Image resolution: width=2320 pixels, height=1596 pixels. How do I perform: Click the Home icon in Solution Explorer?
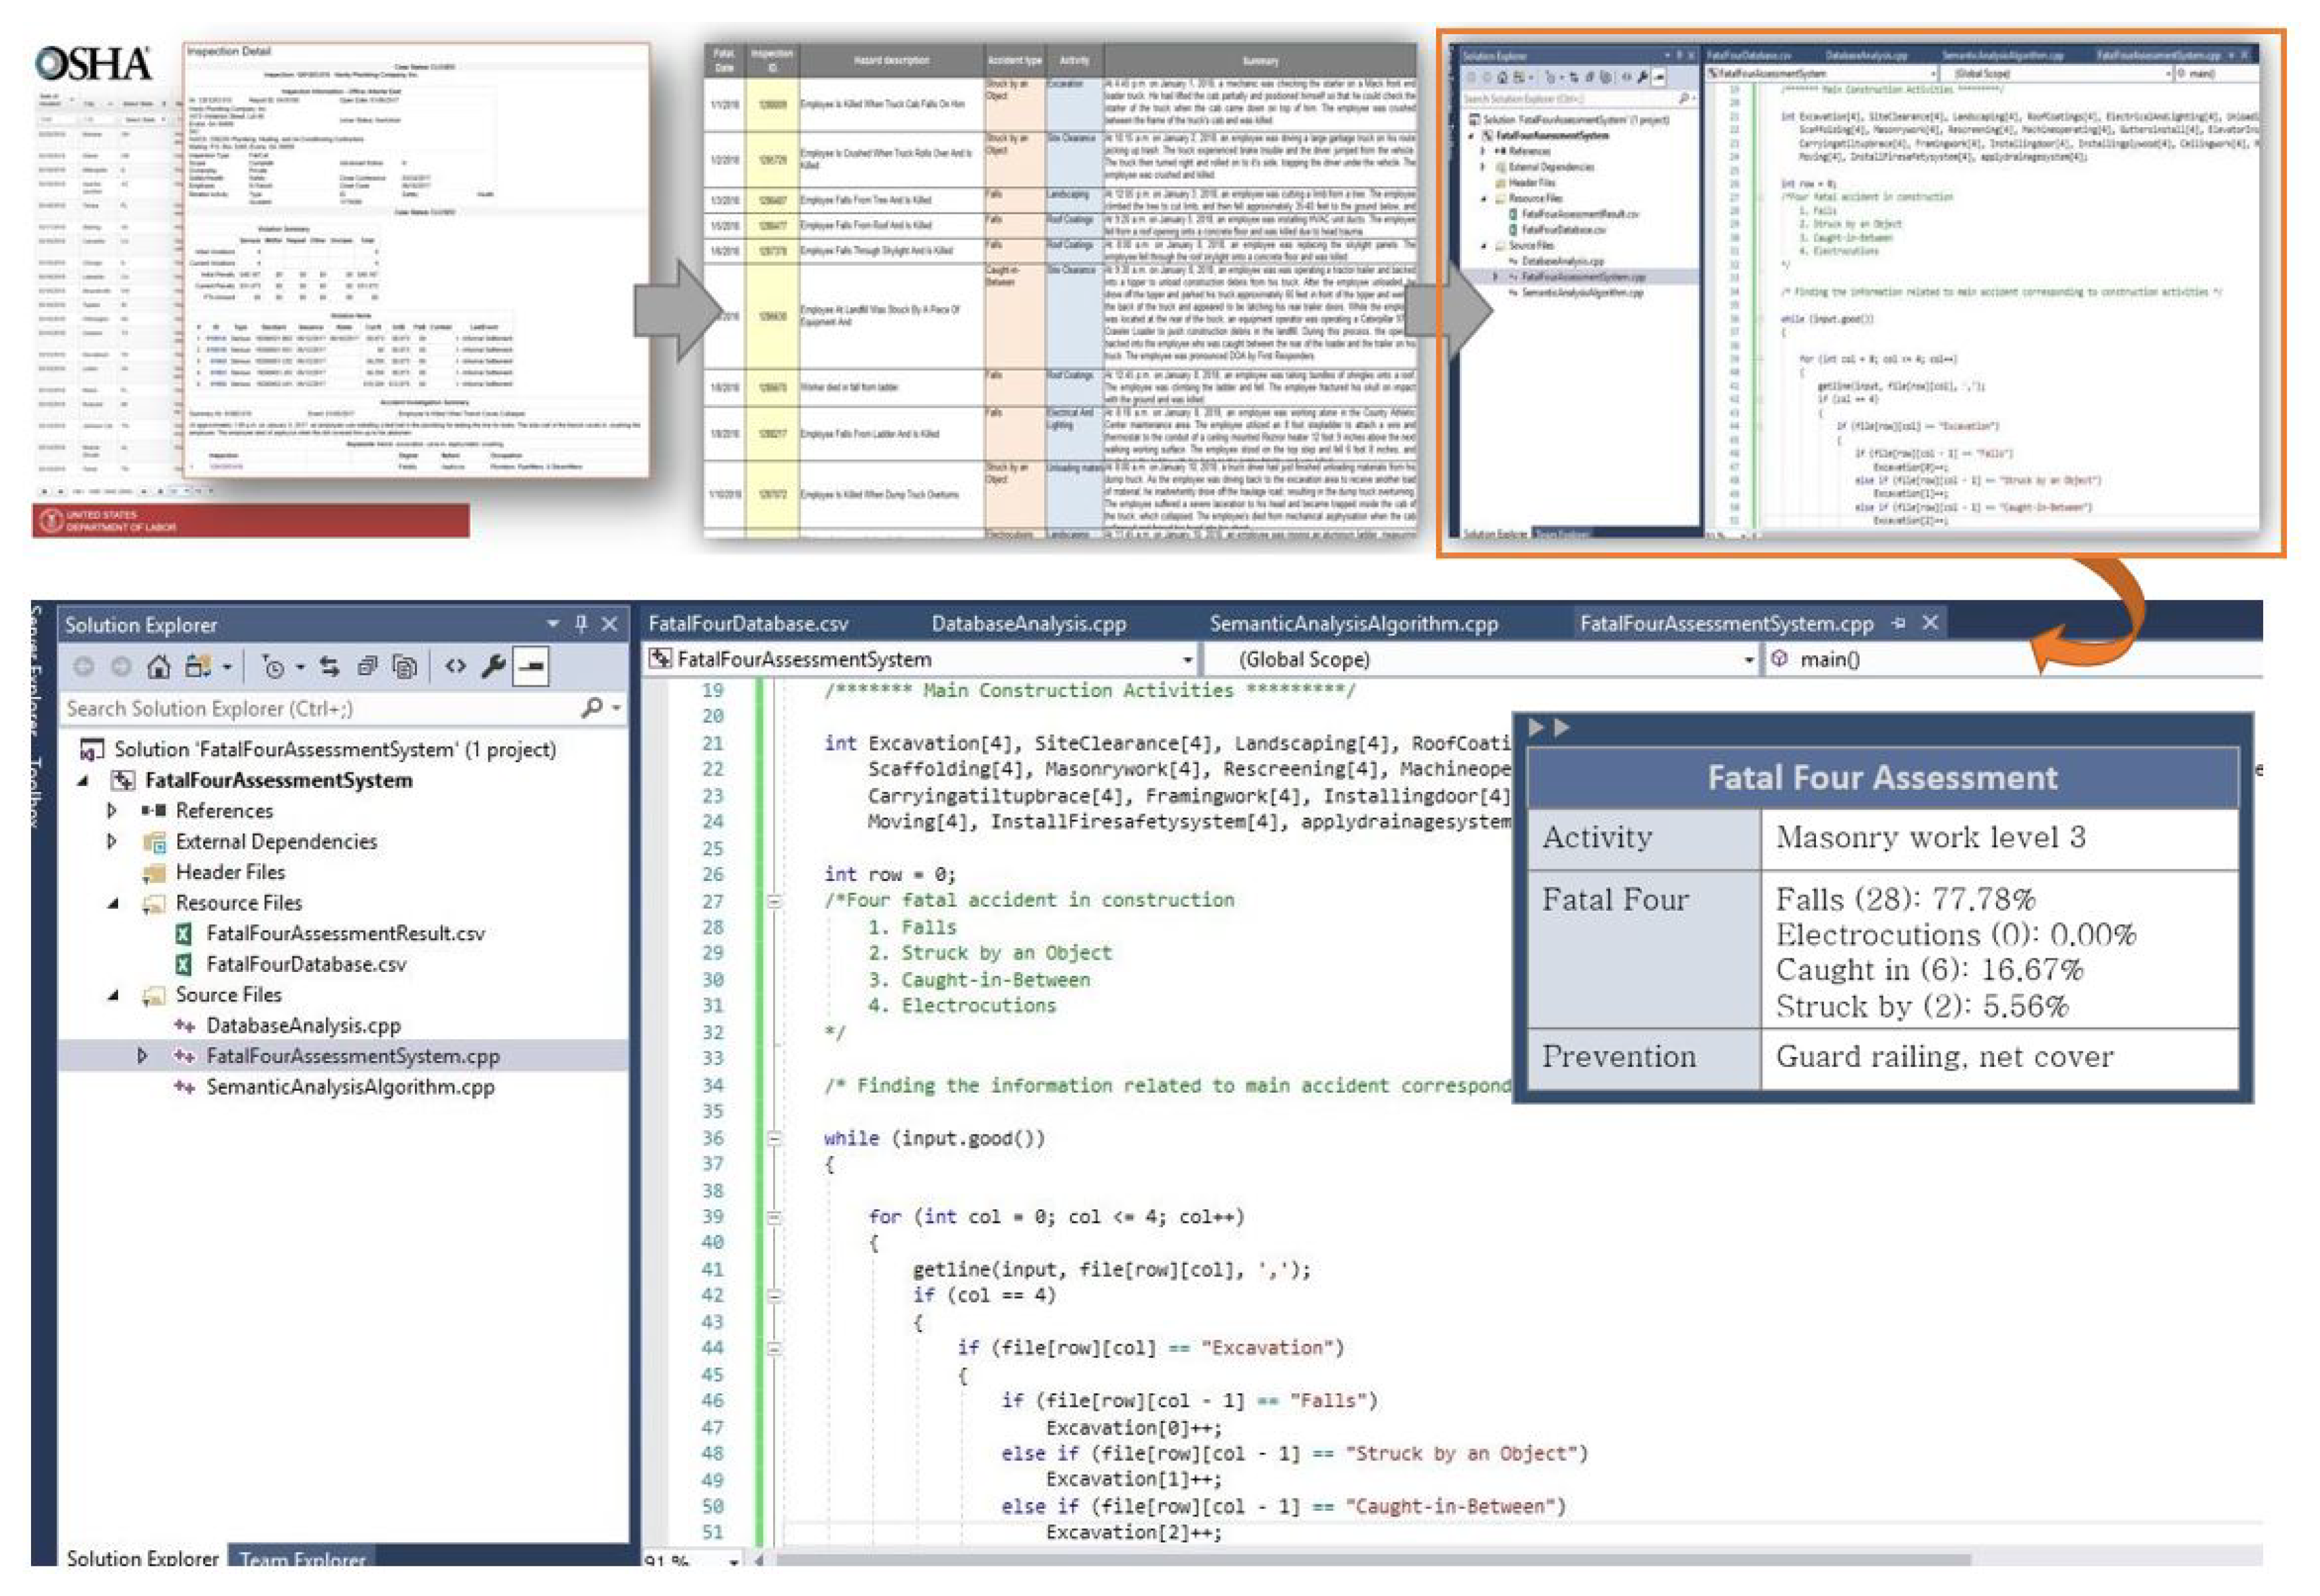(158, 667)
